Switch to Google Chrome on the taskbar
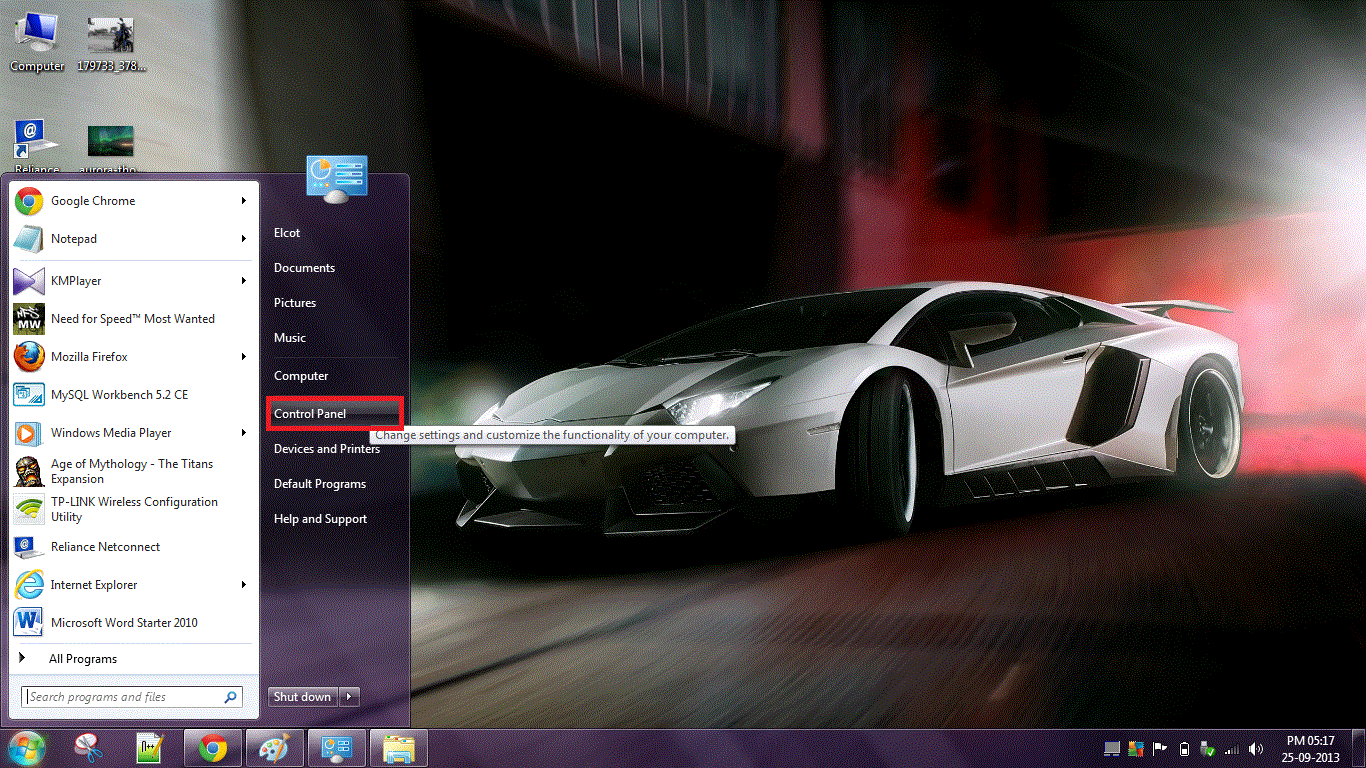Image resolution: width=1366 pixels, height=768 pixels. point(212,748)
